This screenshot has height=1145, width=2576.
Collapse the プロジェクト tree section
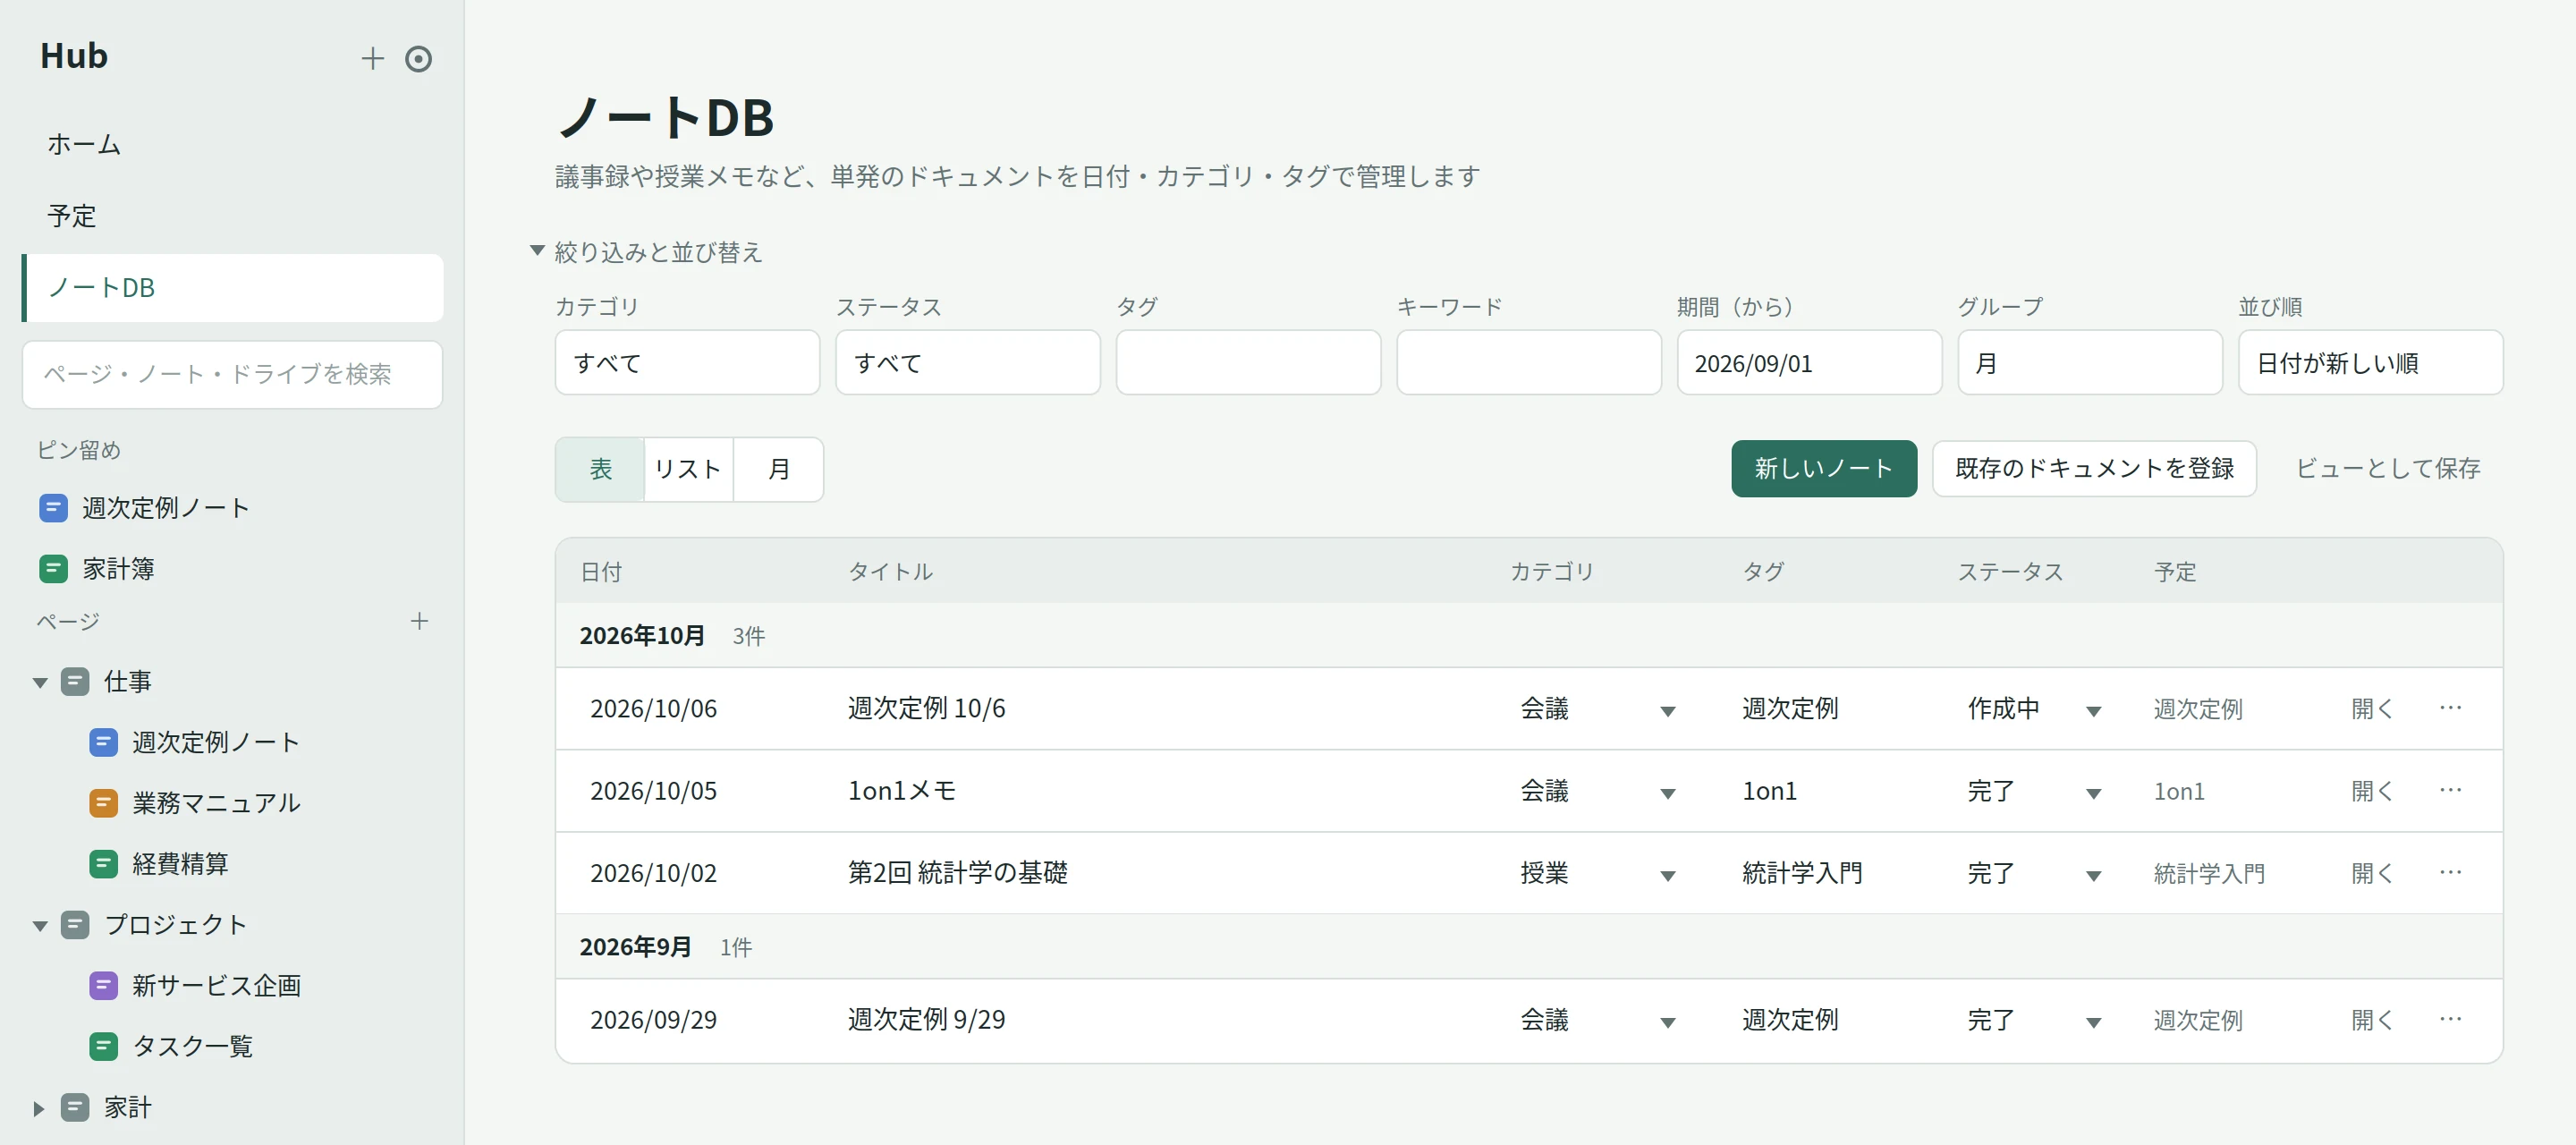tap(40, 926)
